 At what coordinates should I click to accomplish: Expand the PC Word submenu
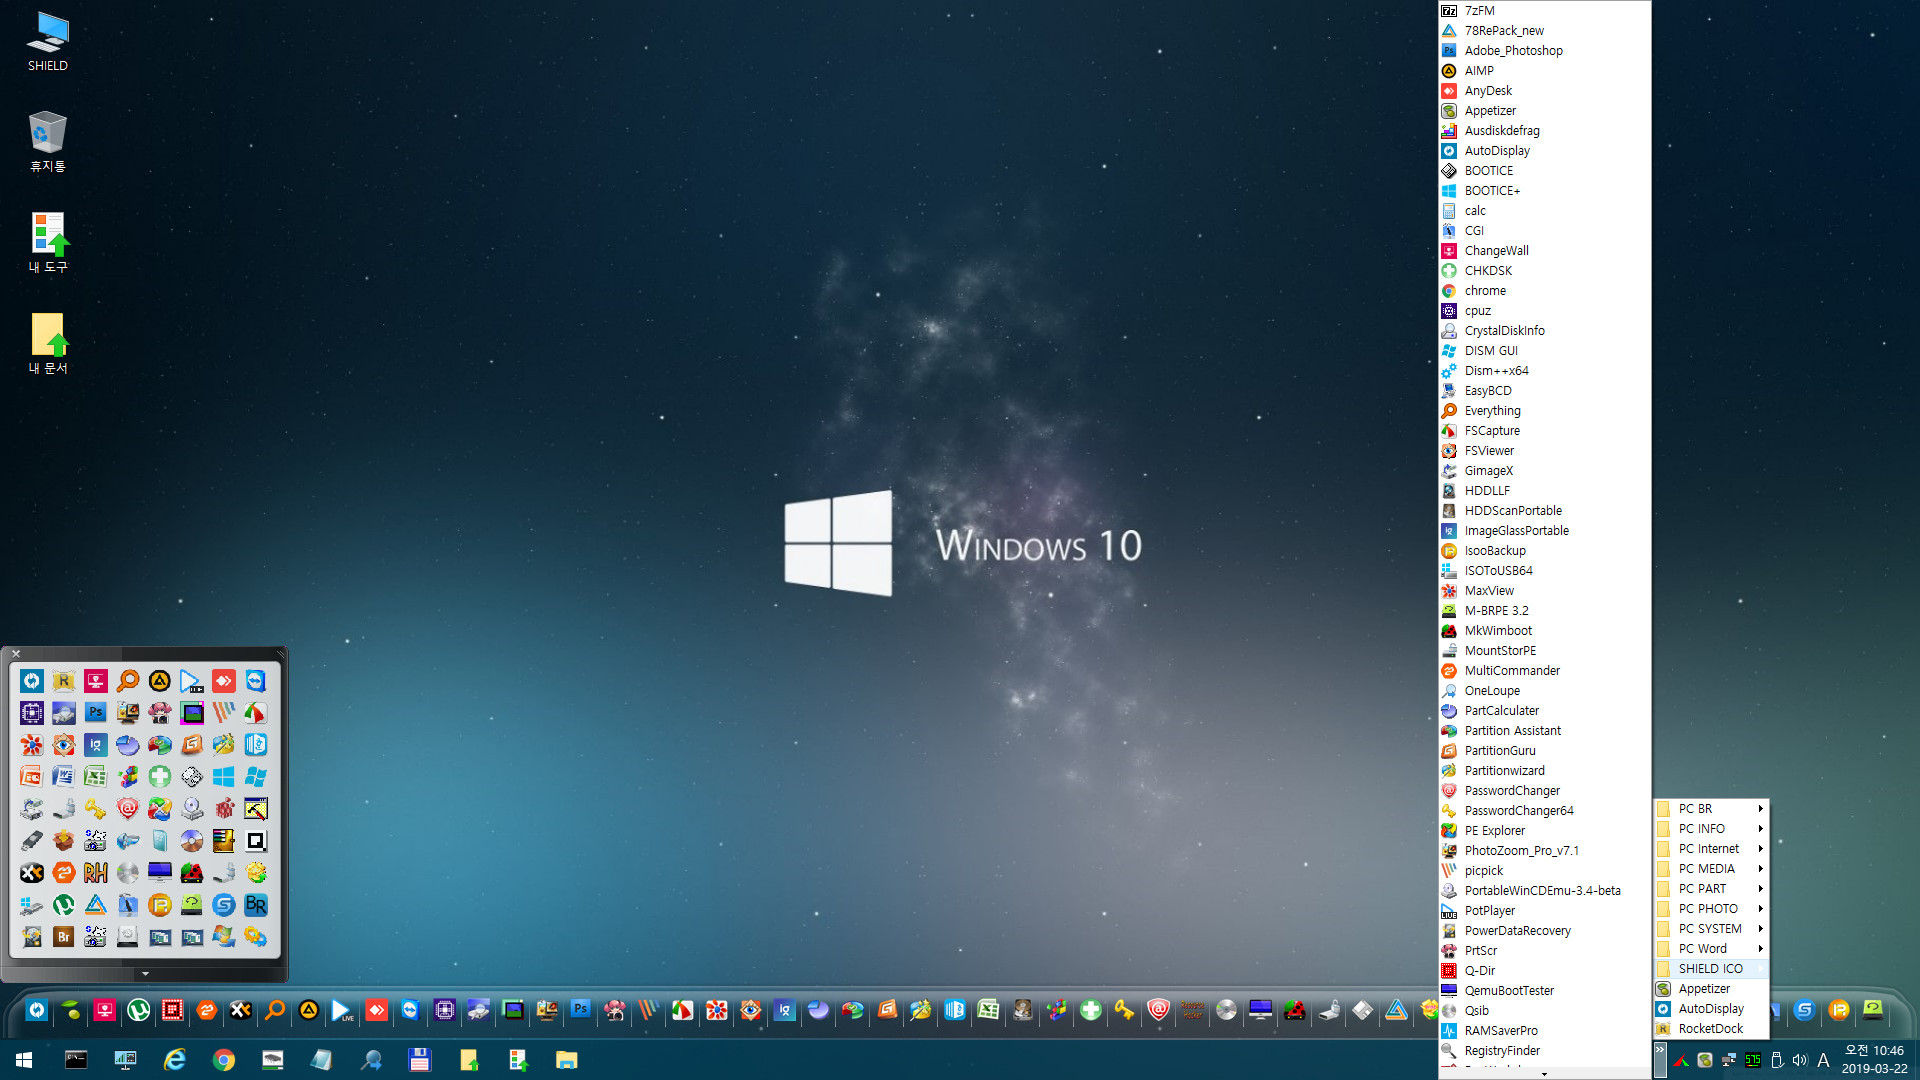coord(1711,948)
